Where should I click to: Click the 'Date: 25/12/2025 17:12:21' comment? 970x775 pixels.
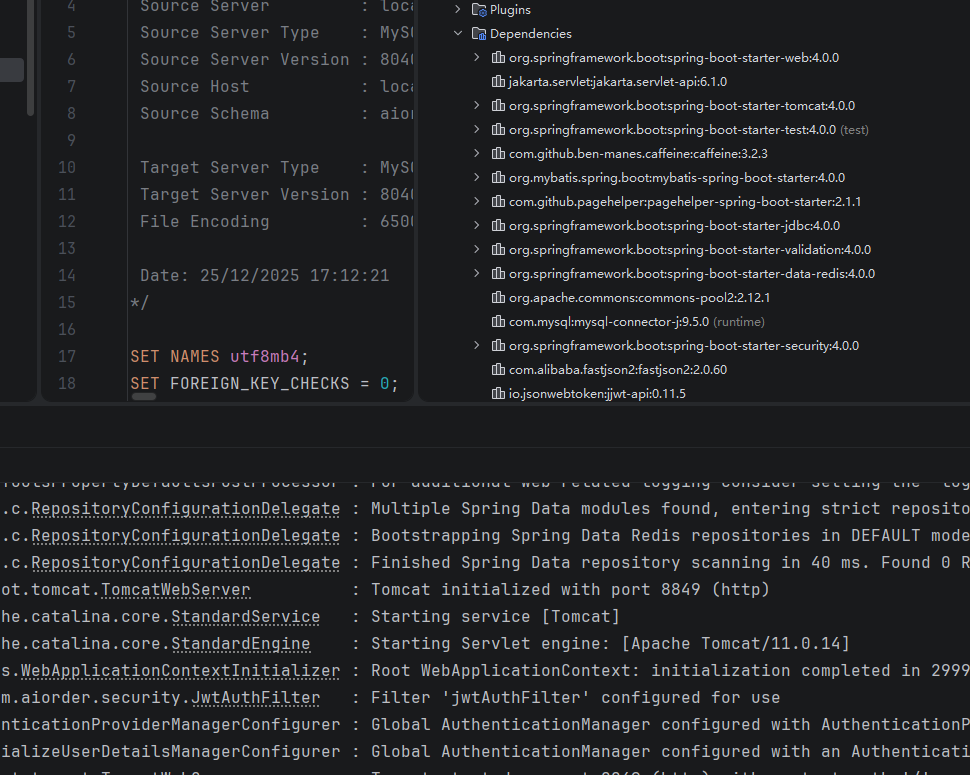click(265, 275)
